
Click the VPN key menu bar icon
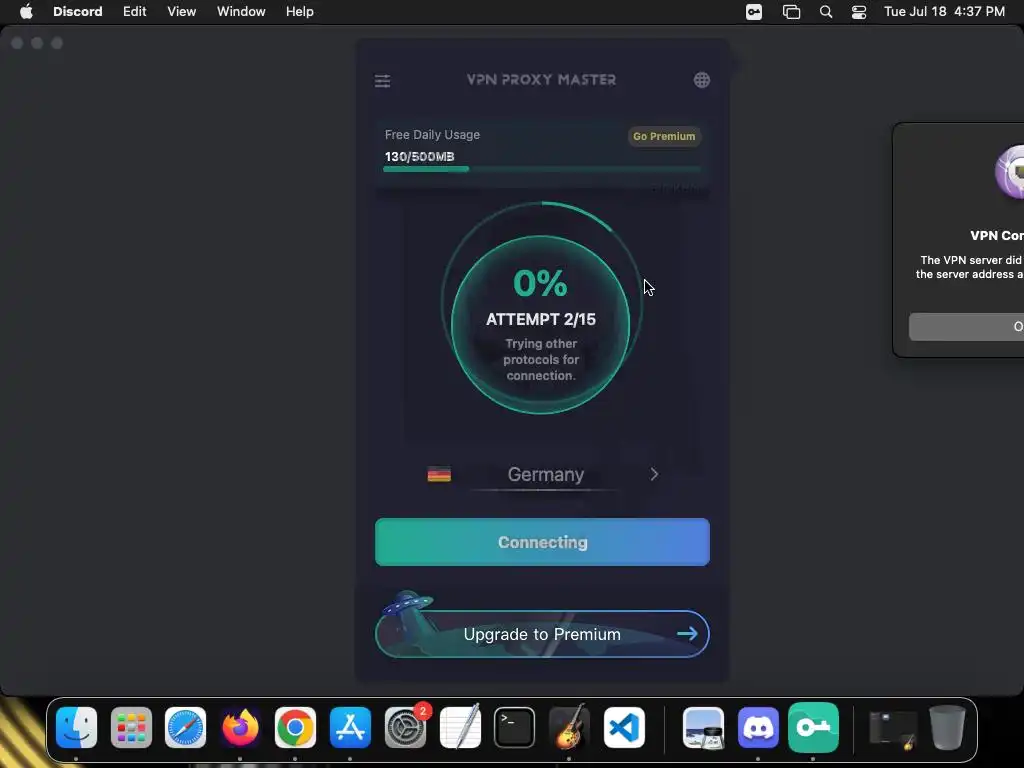click(x=754, y=12)
